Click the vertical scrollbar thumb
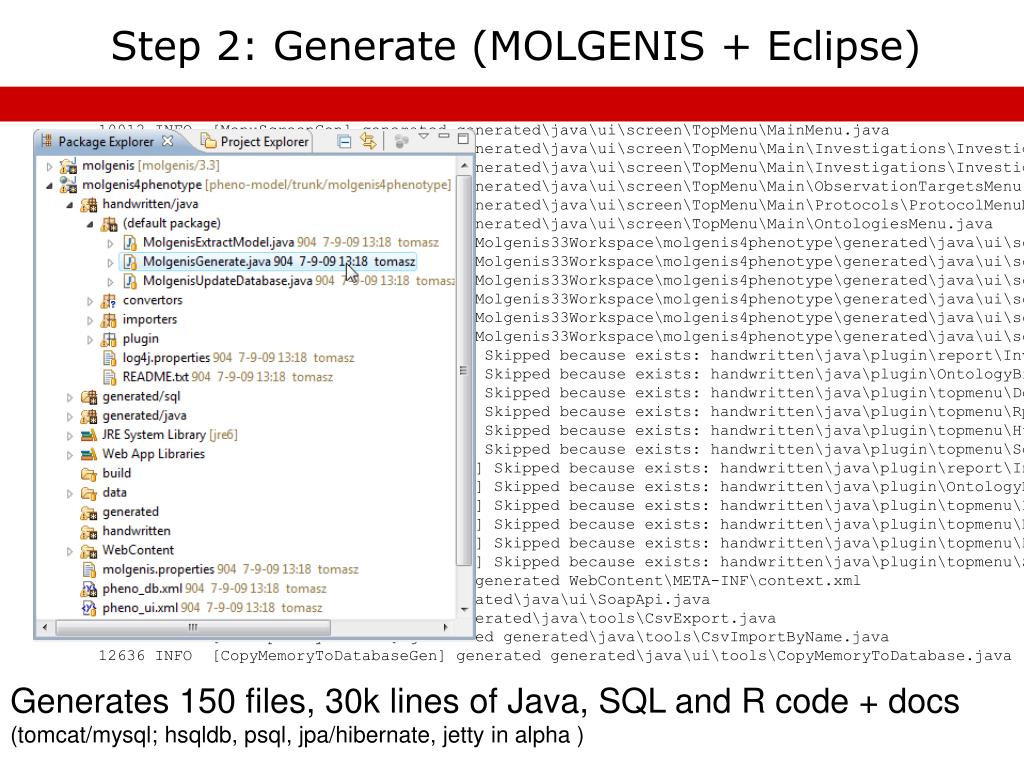The height and width of the screenshot is (768, 1024). pos(464,371)
